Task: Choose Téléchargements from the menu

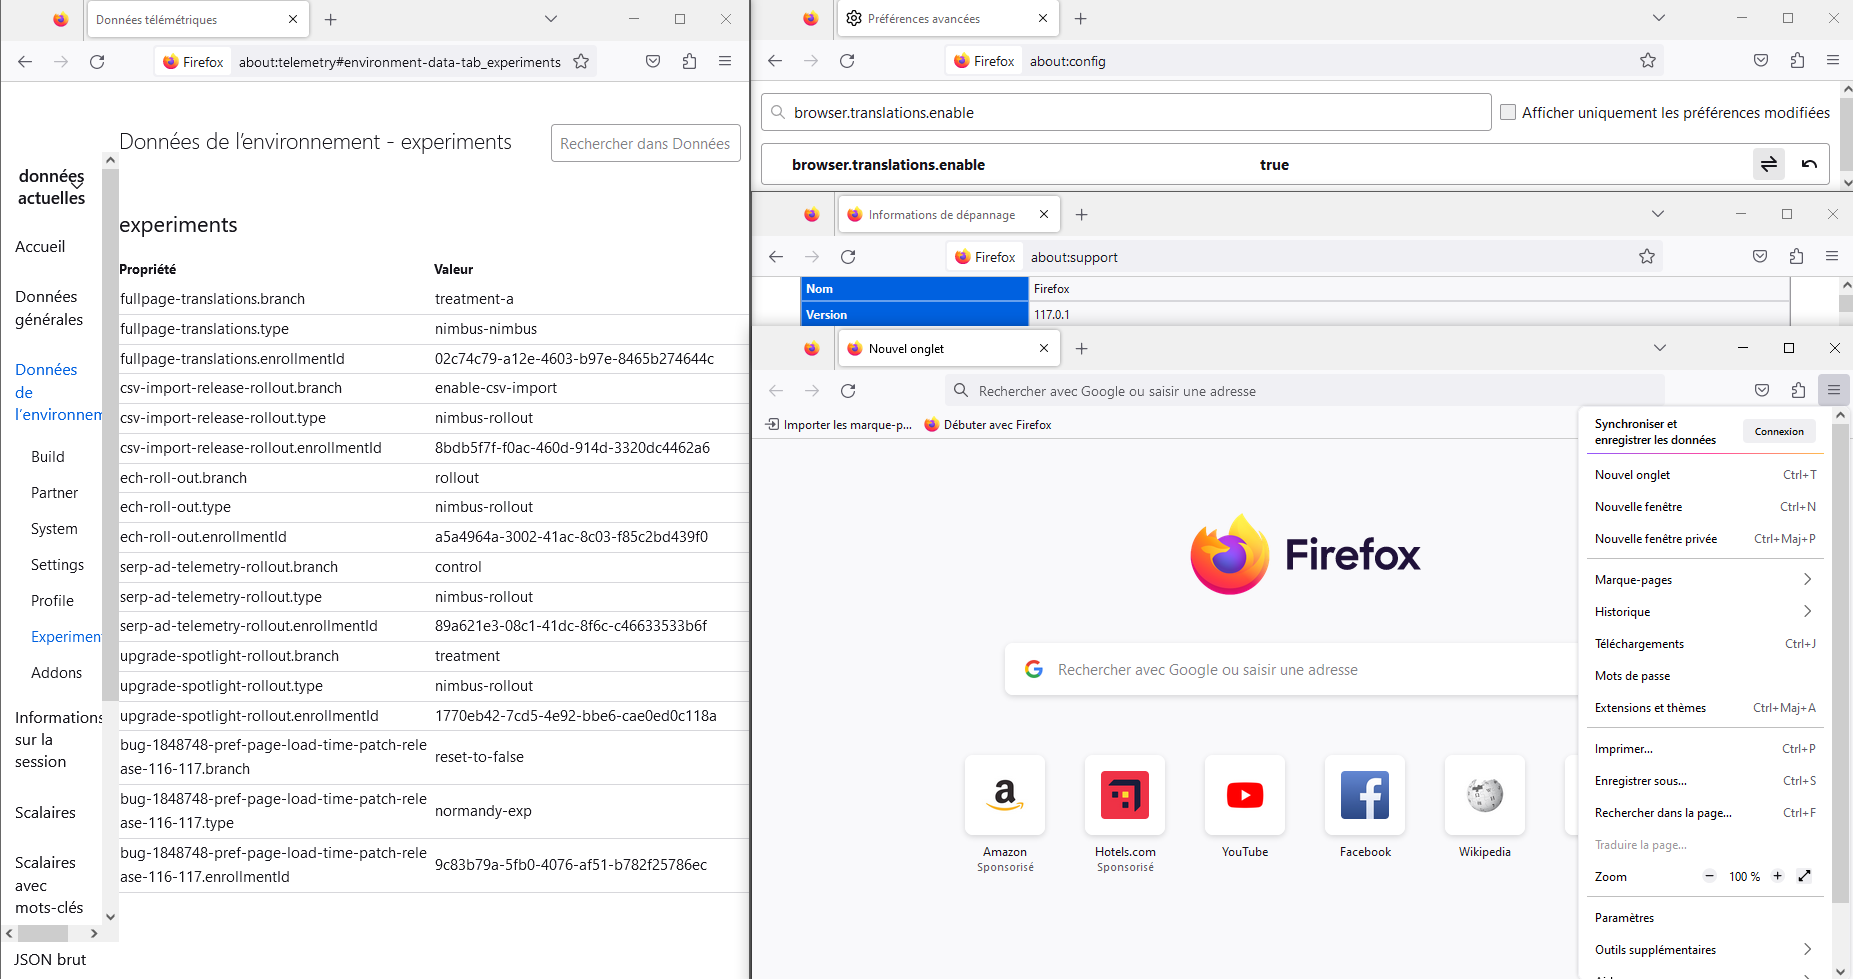Action: point(1704,644)
